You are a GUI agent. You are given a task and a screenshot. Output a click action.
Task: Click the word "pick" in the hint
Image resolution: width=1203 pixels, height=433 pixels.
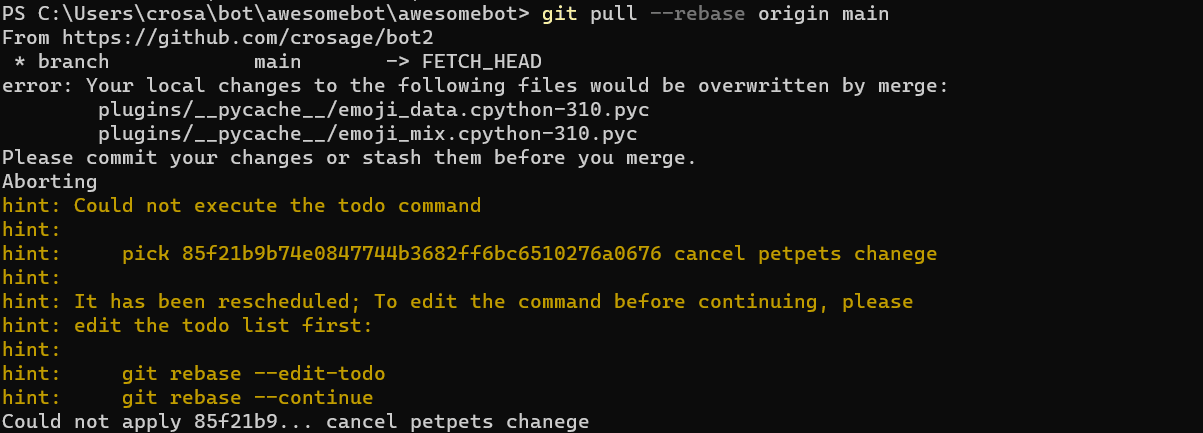click(146, 254)
